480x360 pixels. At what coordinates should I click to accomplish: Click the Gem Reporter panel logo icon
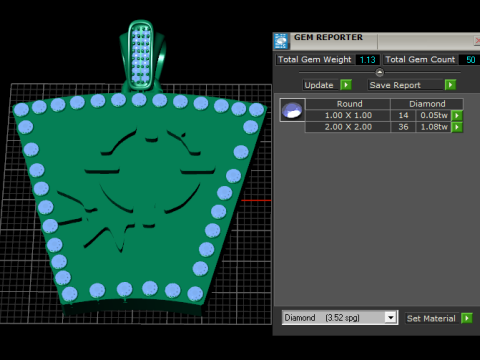click(x=281, y=41)
